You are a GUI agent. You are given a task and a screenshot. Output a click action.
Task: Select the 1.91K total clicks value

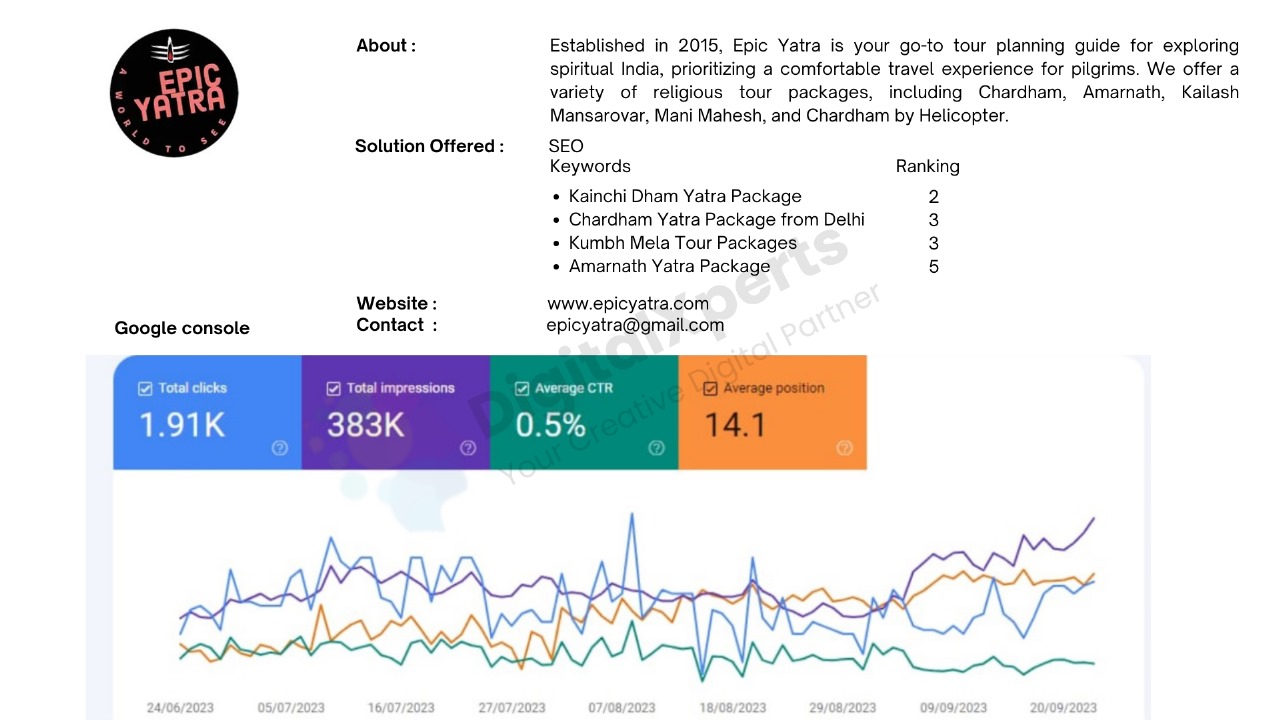coord(182,425)
